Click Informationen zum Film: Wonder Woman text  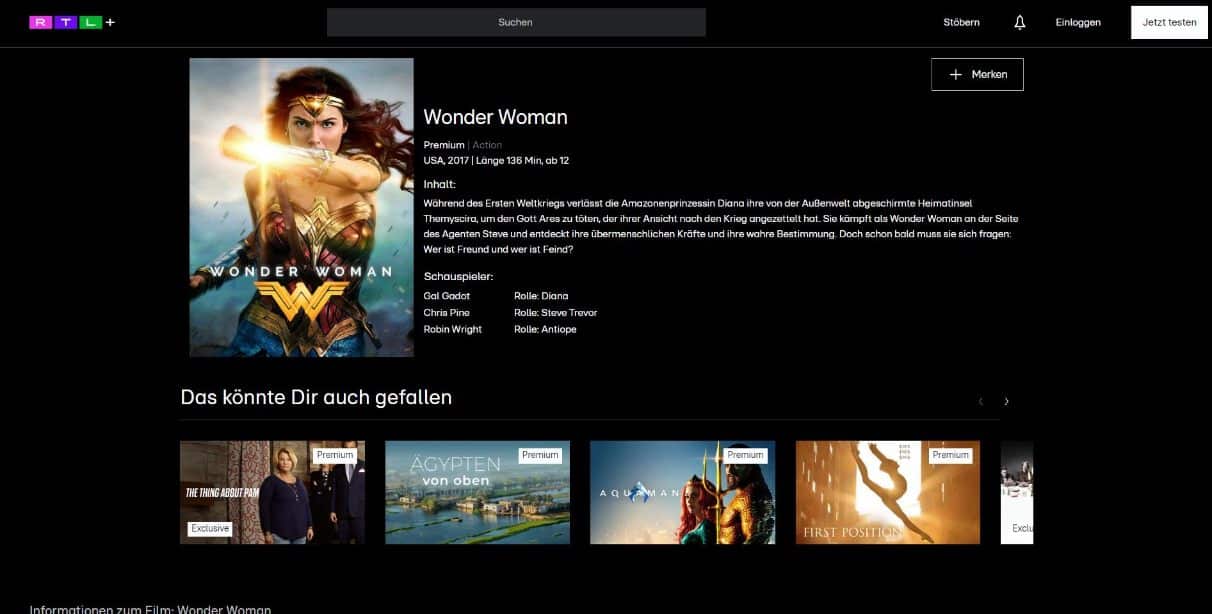[150, 608]
